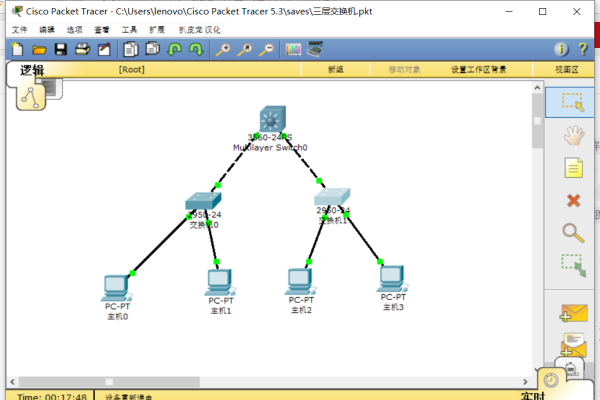The width and height of the screenshot is (600, 400).
Task: Save the network with the floppy icon
Action: 60,49
